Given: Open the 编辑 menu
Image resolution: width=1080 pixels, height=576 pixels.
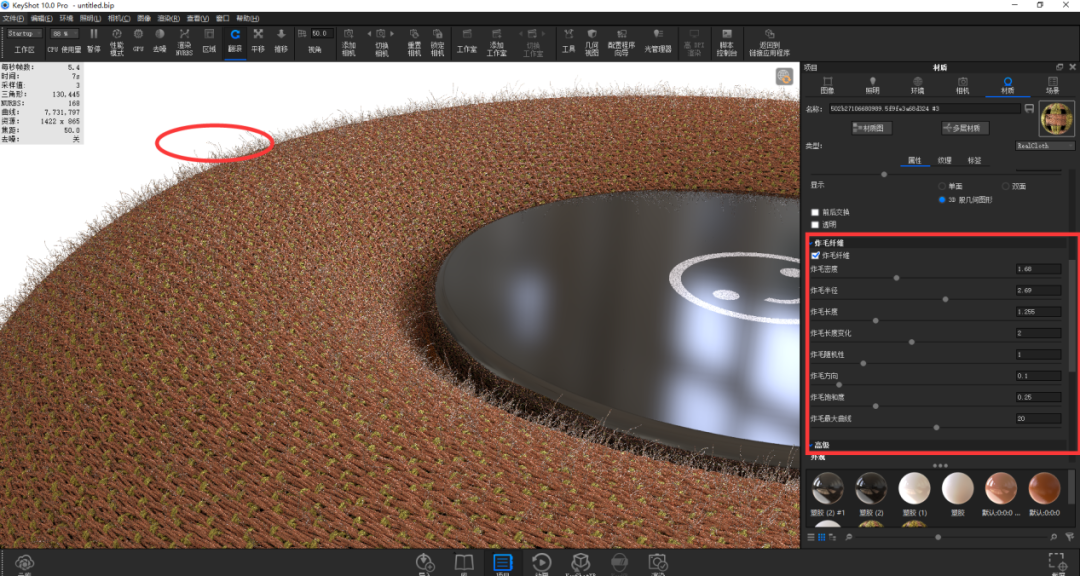Looking at the screenshot, I should pyautogui.click(x=42, y=18).
